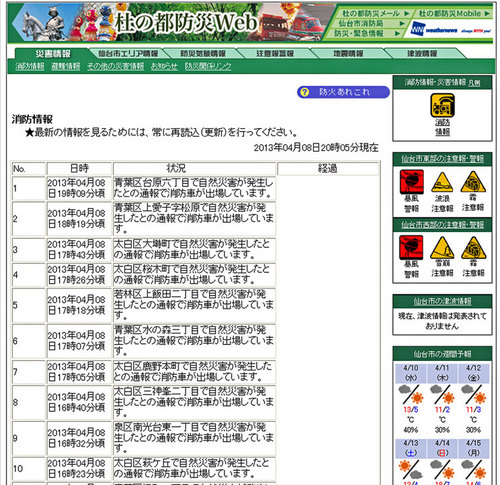Open the 仙台市西部の注意報・警報 heading link
The image size is (500, 485).
[442, 225]
